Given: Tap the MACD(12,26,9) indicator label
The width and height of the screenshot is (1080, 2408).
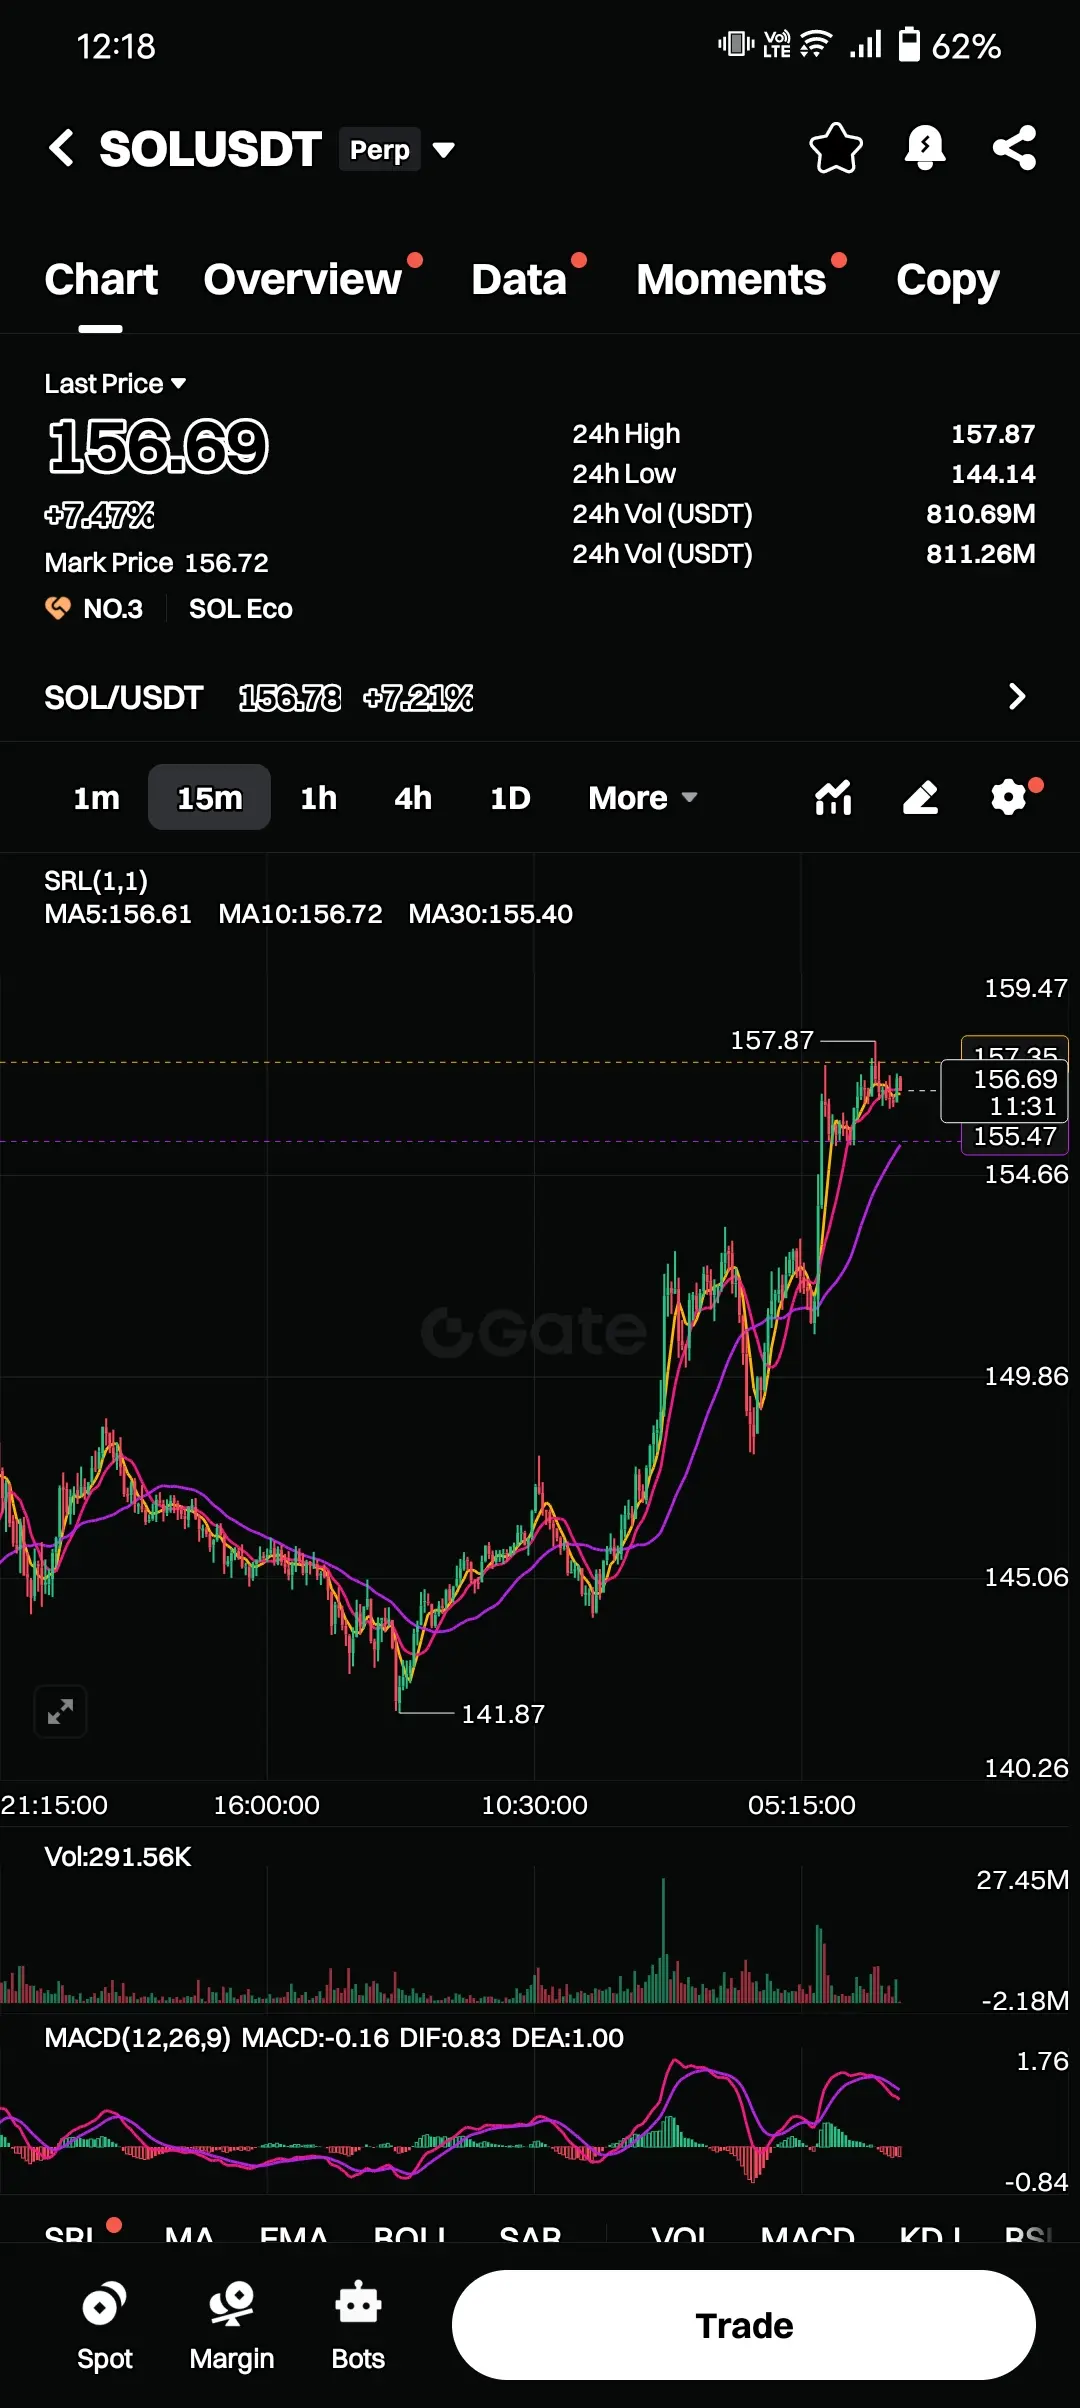Looking at the screenshot, I should [x=137, y=2038].
